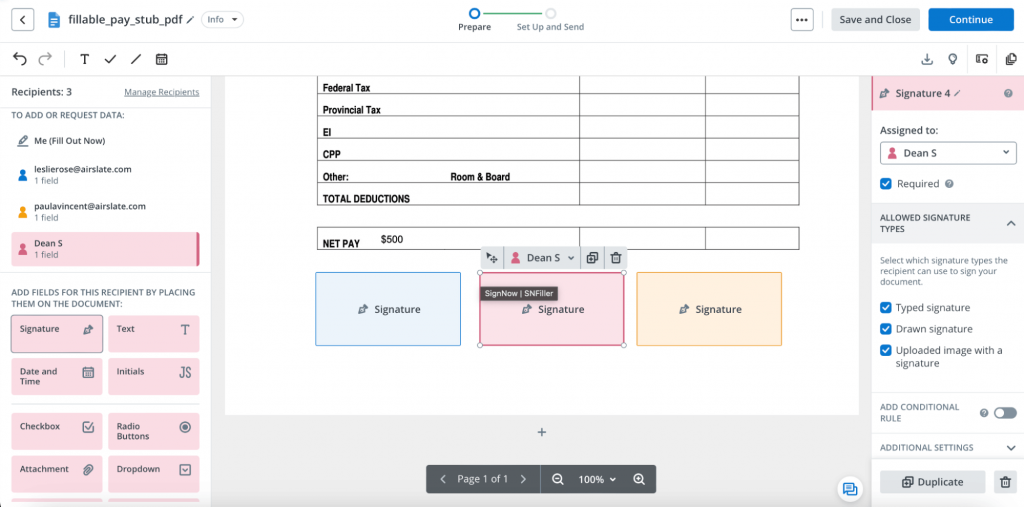Expand the Additional Settings section
This screenshot has height=507, width=1024.
(x=1010, y=448)
